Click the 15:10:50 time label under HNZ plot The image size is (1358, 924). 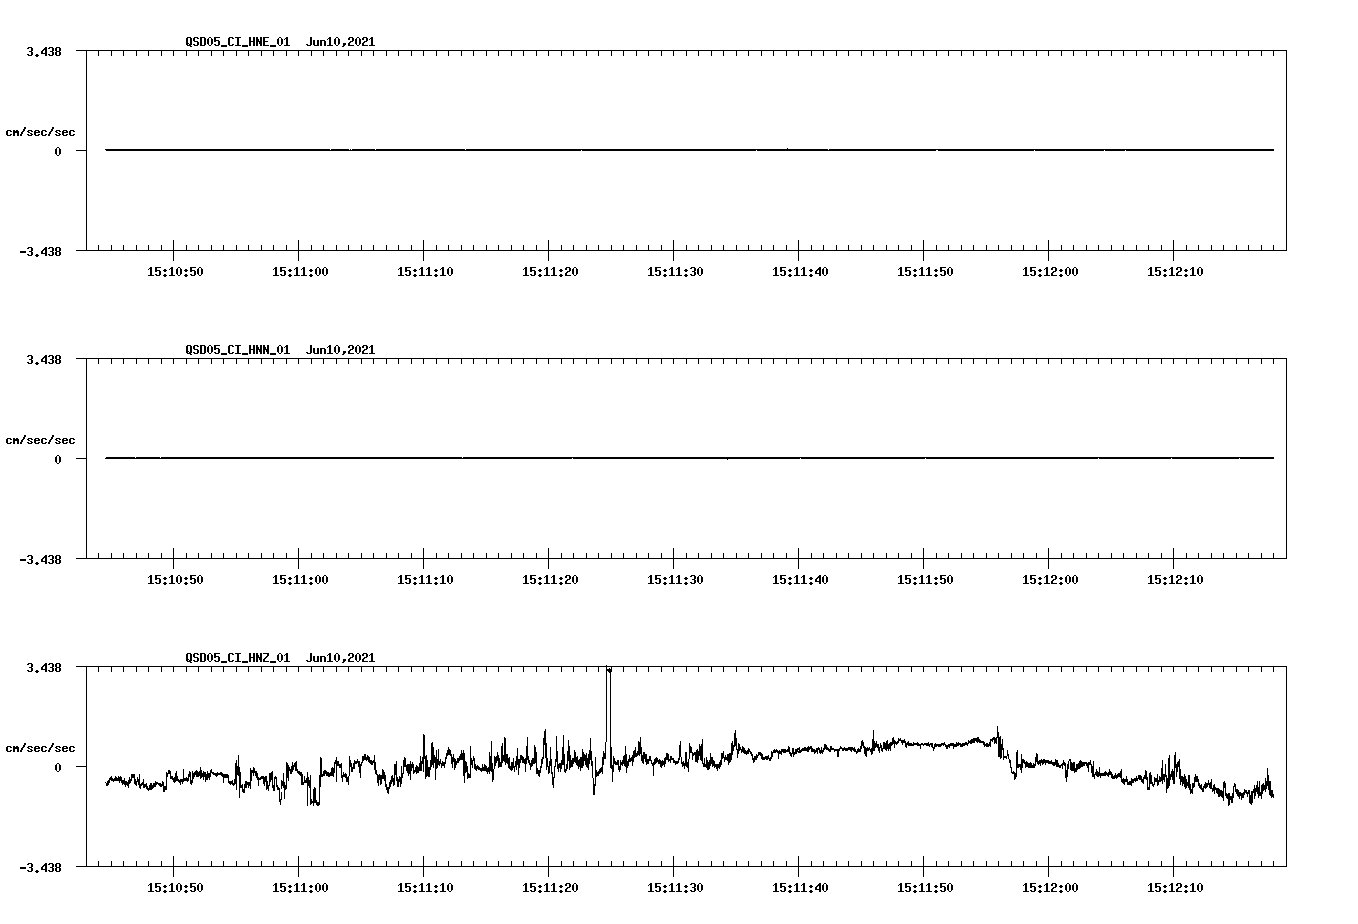pyautogui.click(x=175, y=888)
